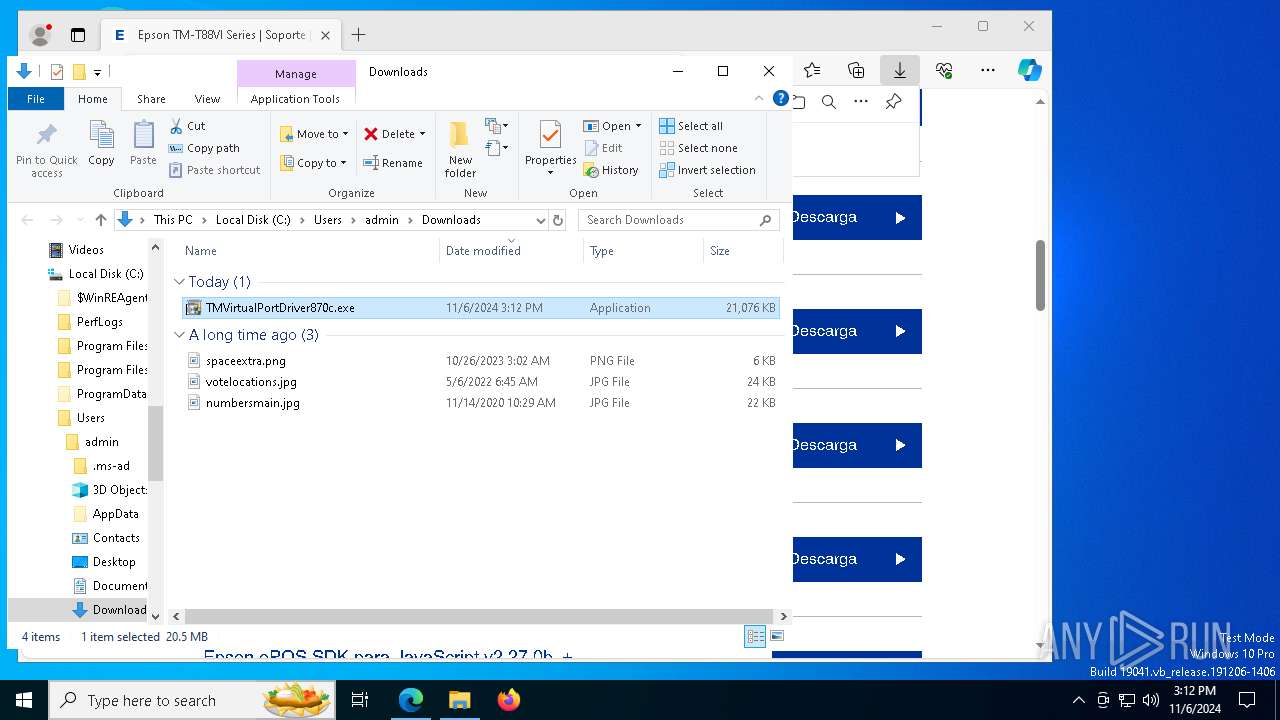Click Windows search box on taskbar
The width and height of the screenshot is (1280, 720).
click(192, 700)
